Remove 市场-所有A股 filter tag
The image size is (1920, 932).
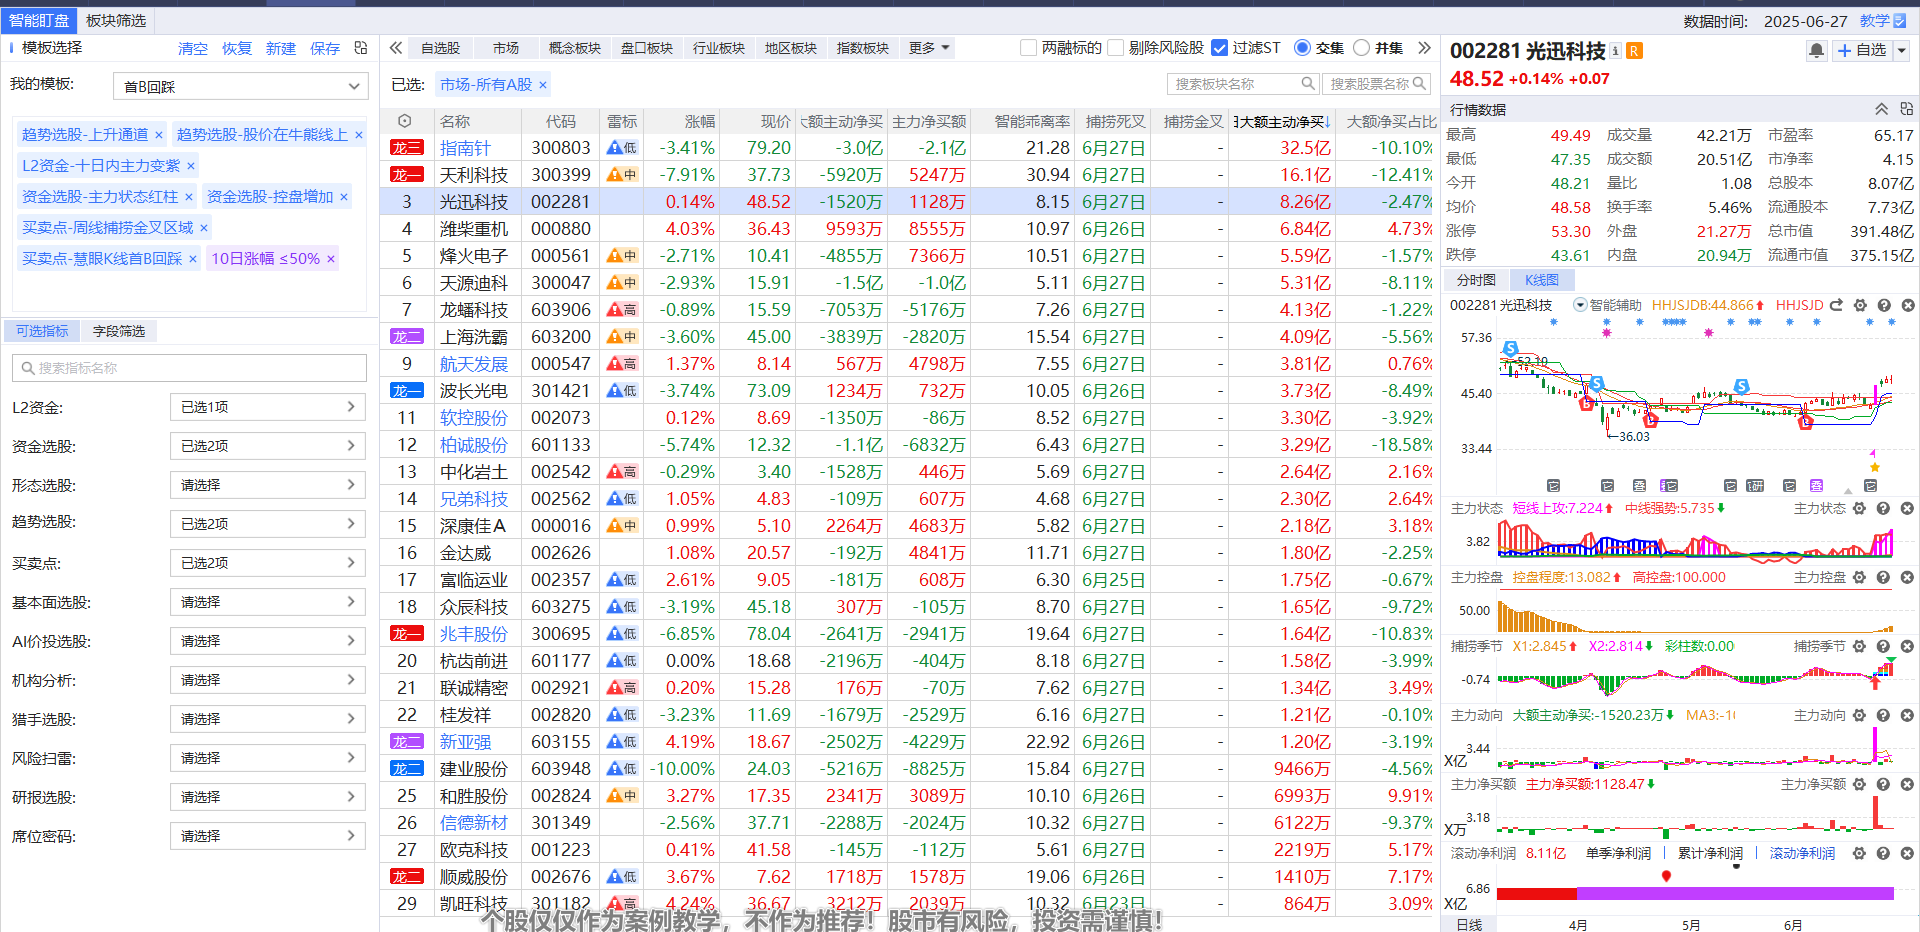click(543, 85)
